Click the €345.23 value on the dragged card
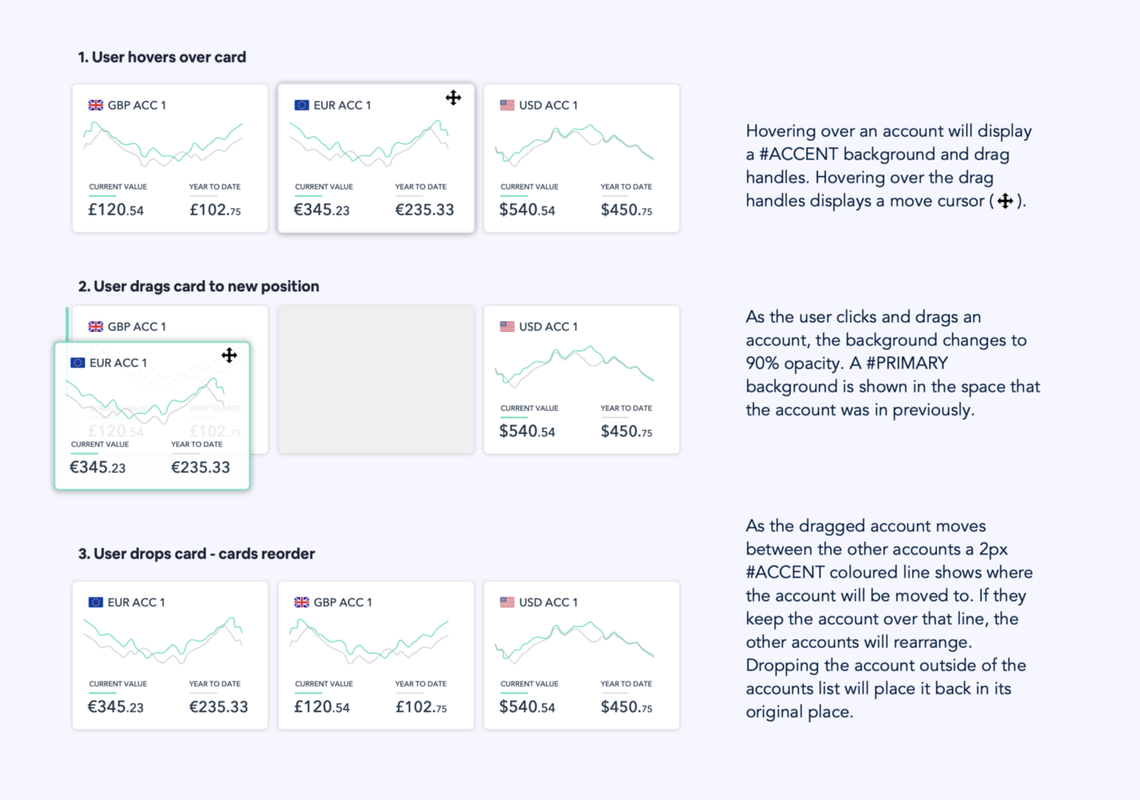The height and width of the screenshot is (800, 1140). tap(98, 467)
